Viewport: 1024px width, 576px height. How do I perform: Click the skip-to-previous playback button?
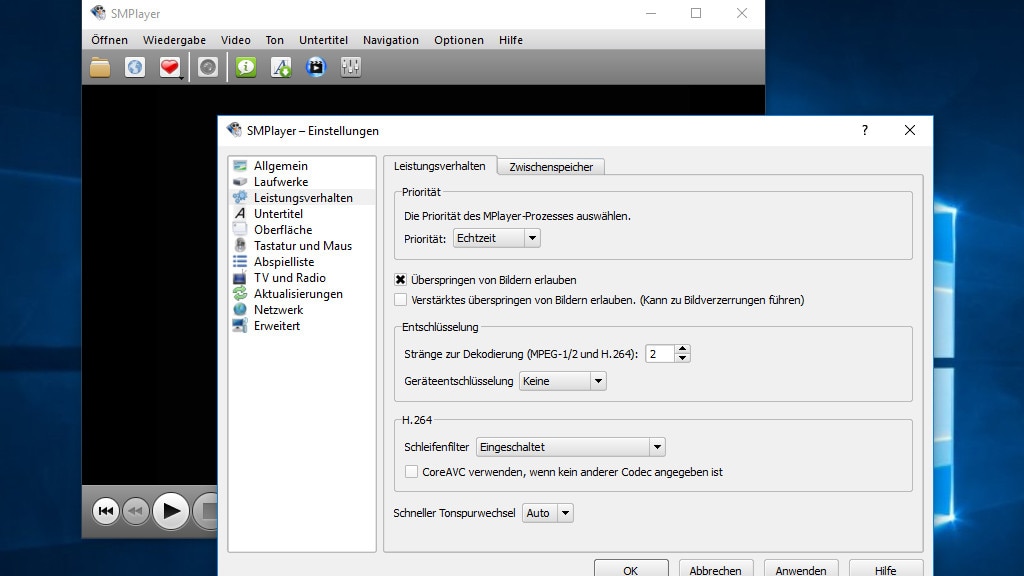click(105, 511)
